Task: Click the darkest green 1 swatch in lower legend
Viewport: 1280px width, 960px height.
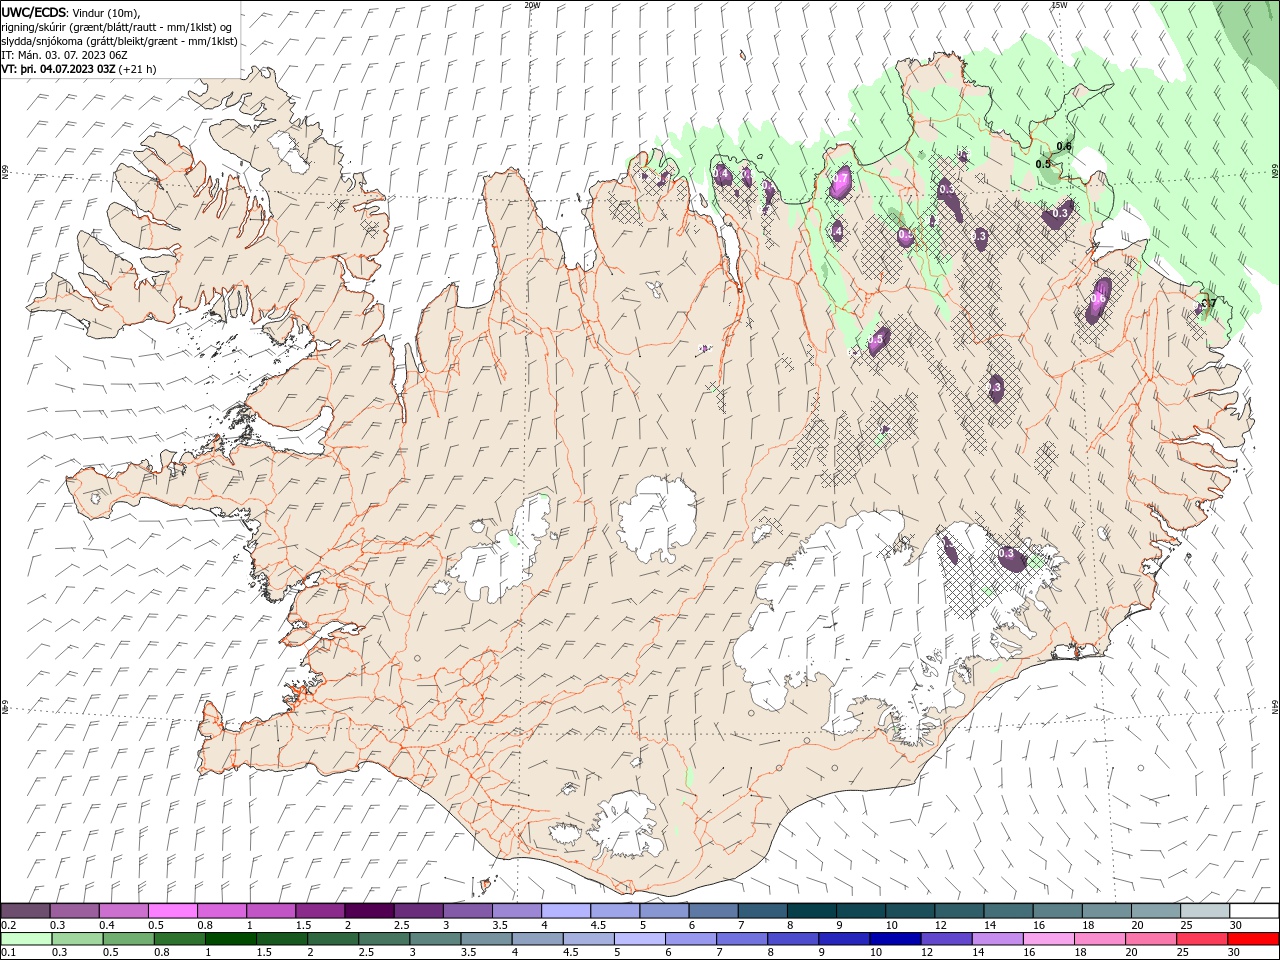Action: coord(231,939)
